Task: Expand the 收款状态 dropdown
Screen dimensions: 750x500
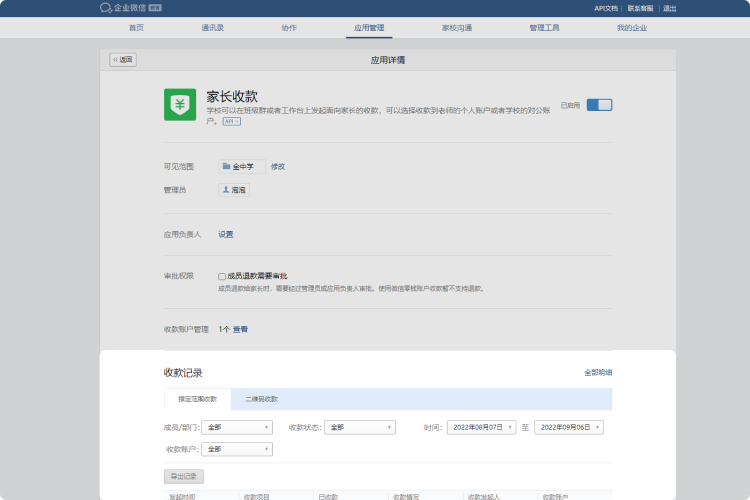Action: pyautogui.click(x=359, y=427)
